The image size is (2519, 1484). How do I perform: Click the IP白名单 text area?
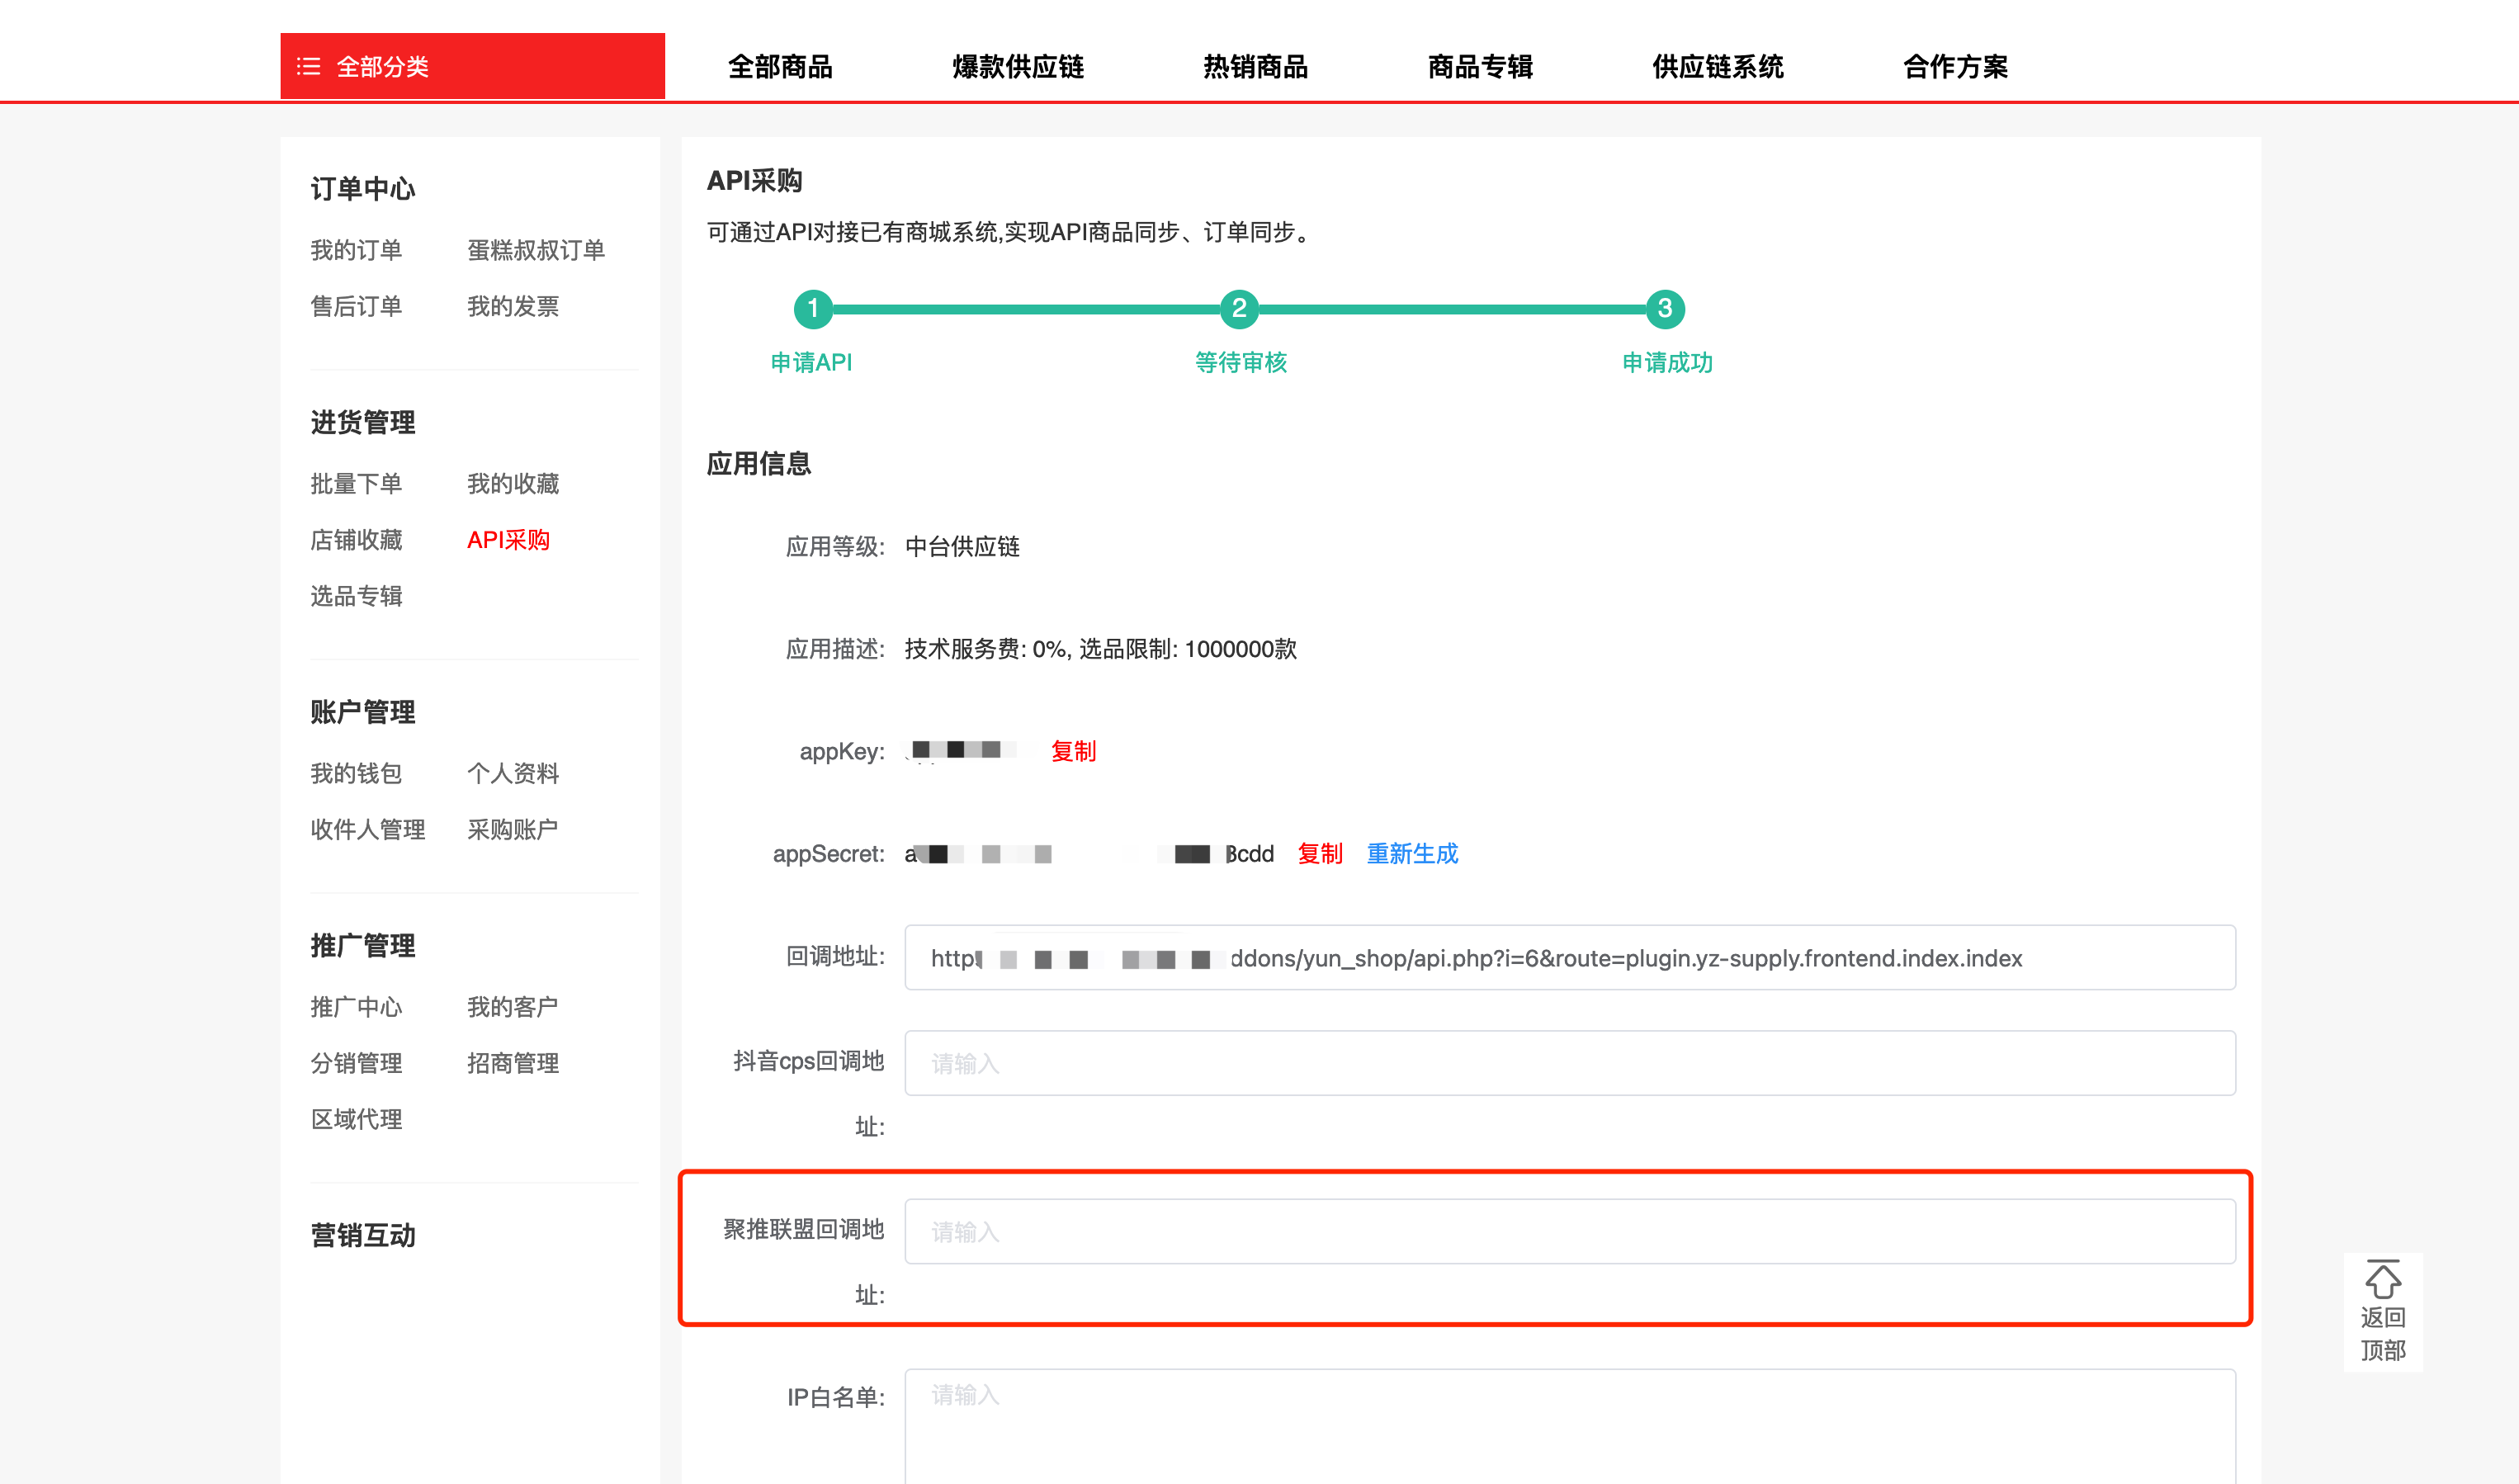click(1569, 1425)
